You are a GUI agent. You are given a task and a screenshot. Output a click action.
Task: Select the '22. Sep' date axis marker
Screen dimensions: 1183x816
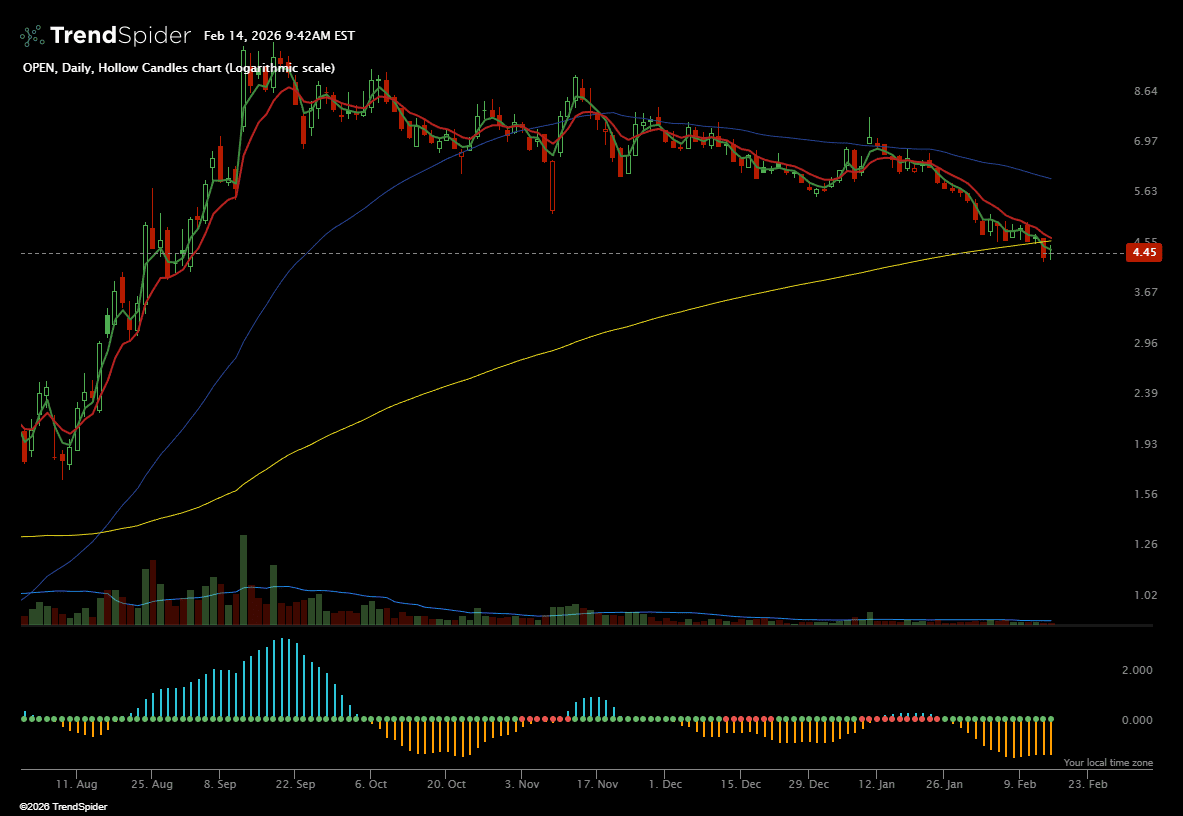(x=296, y=784)
